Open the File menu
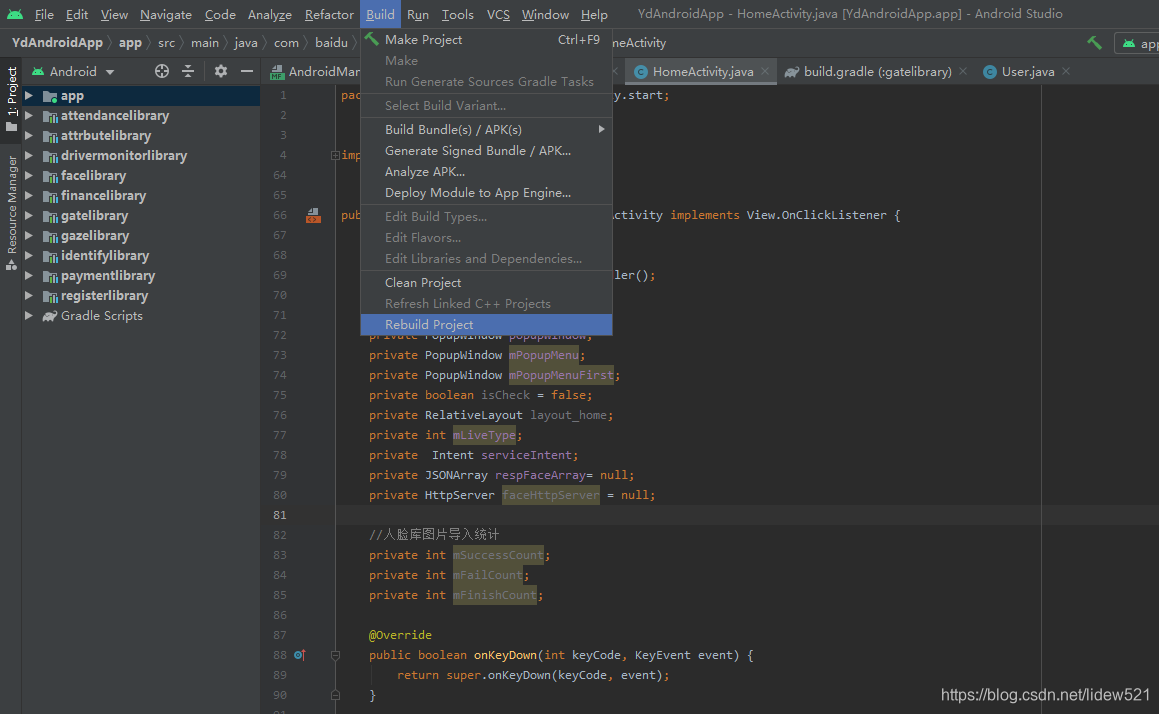 [x=44, y=14]
